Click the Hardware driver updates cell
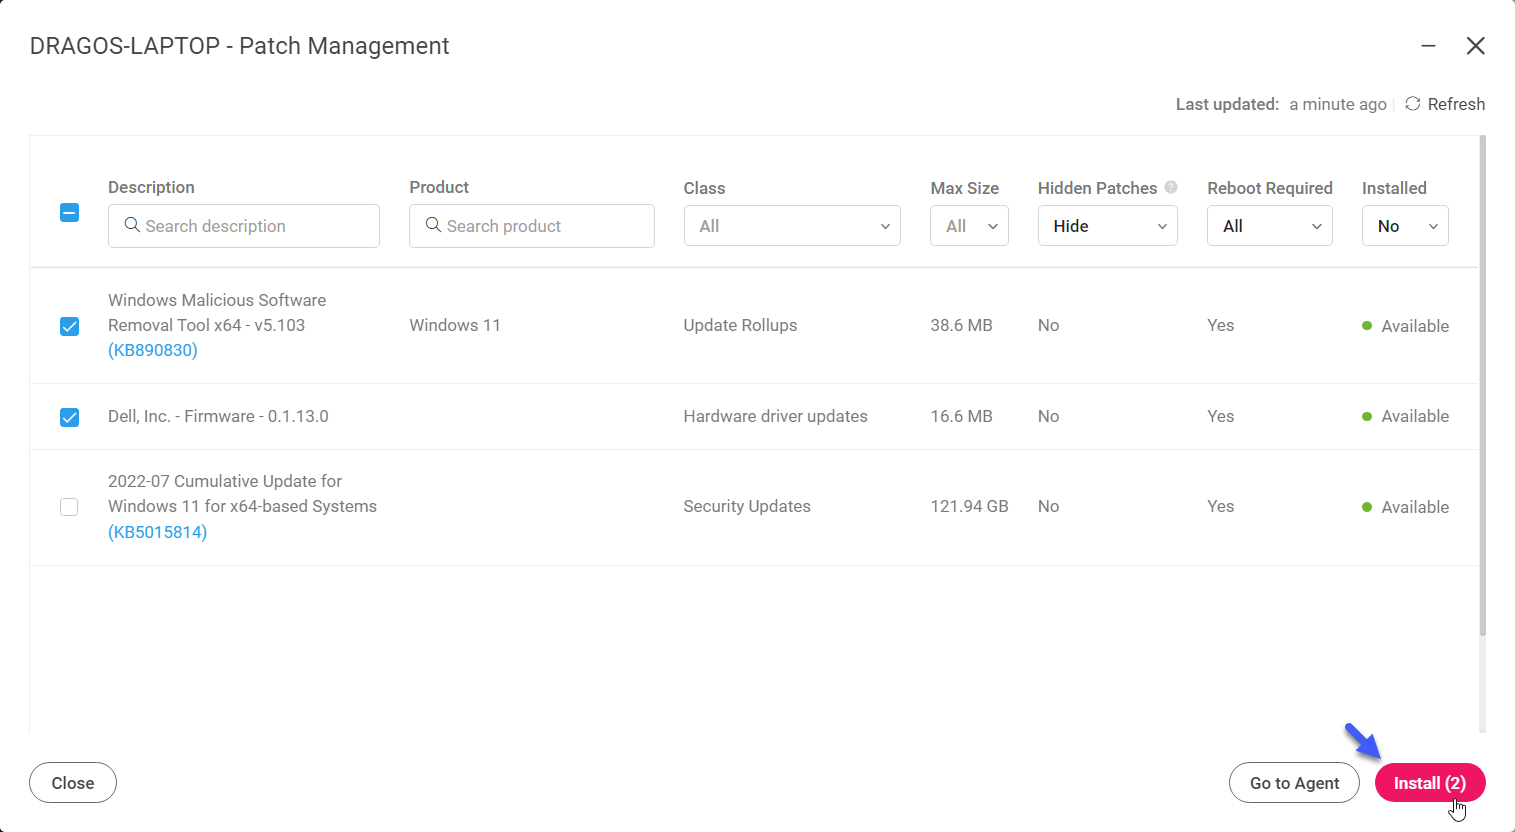The image size is (1515, 832). [x=775, y=416]
